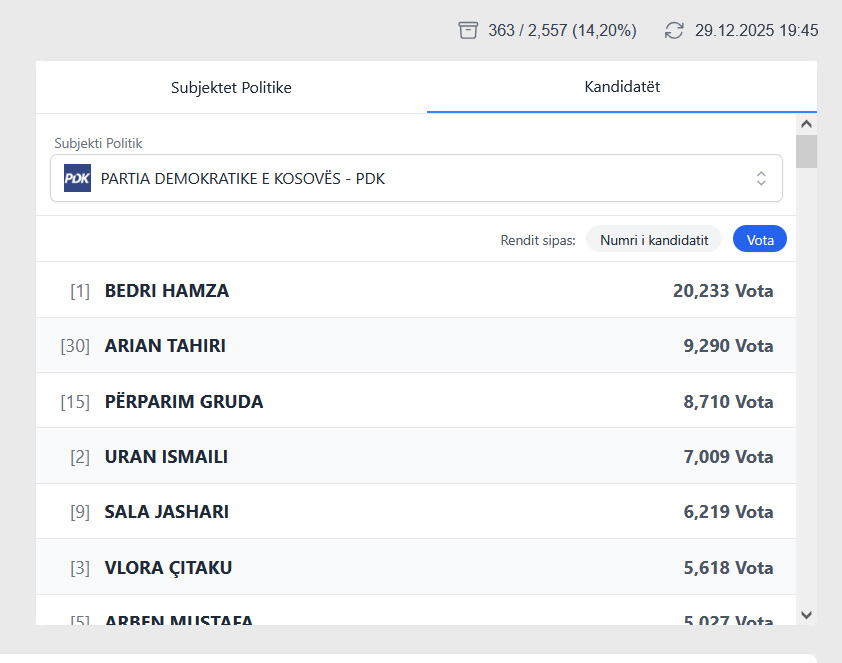The image size is (842, 663).
Task: Click the down arrow of the scrollbar
Action: (x=806, y=615)
